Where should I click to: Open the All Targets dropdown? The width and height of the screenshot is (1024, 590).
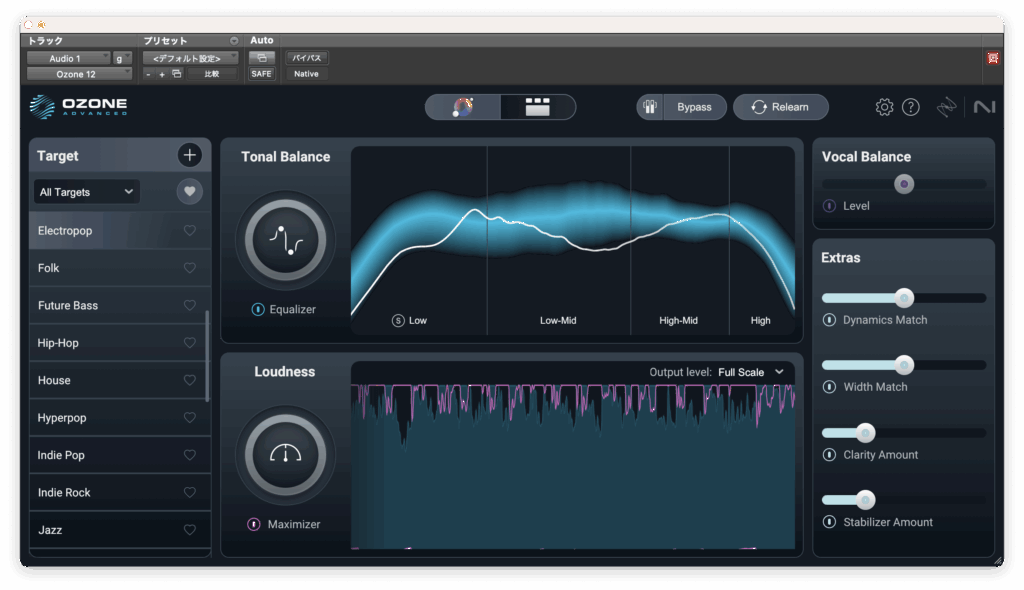[x=86, y=192]
